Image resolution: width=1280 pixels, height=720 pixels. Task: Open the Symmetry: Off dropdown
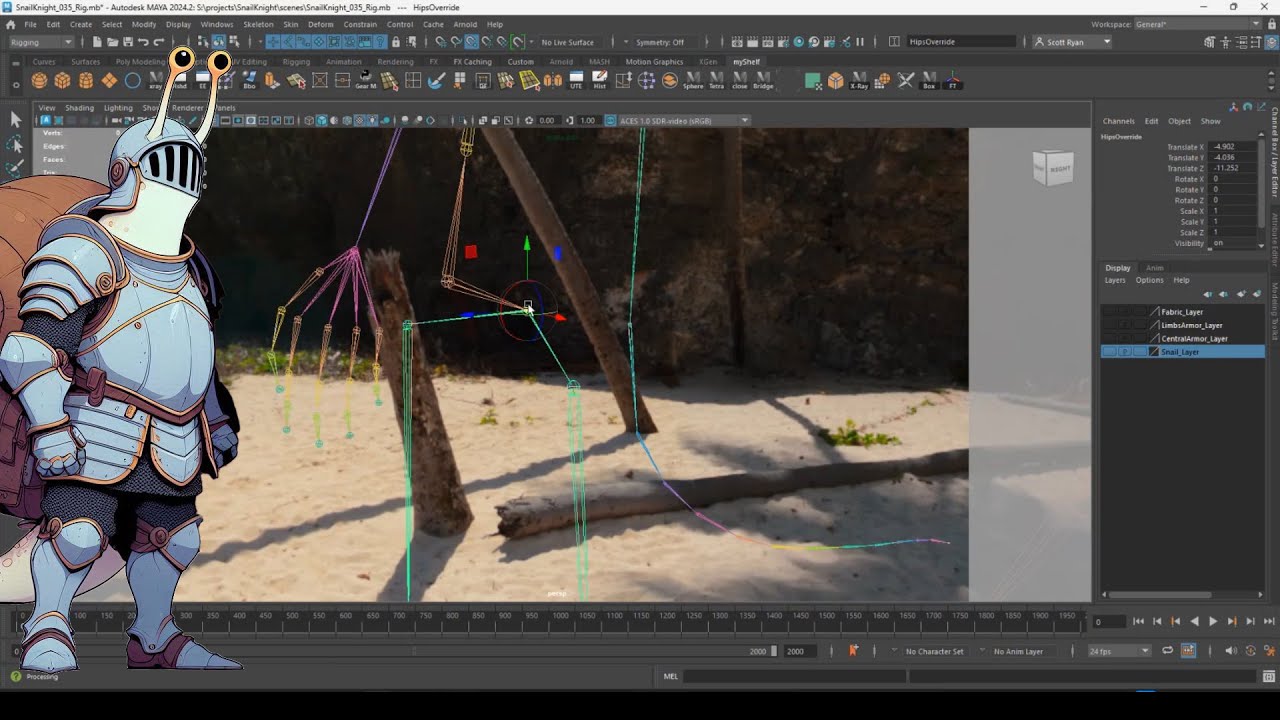[x=660, y=42]
